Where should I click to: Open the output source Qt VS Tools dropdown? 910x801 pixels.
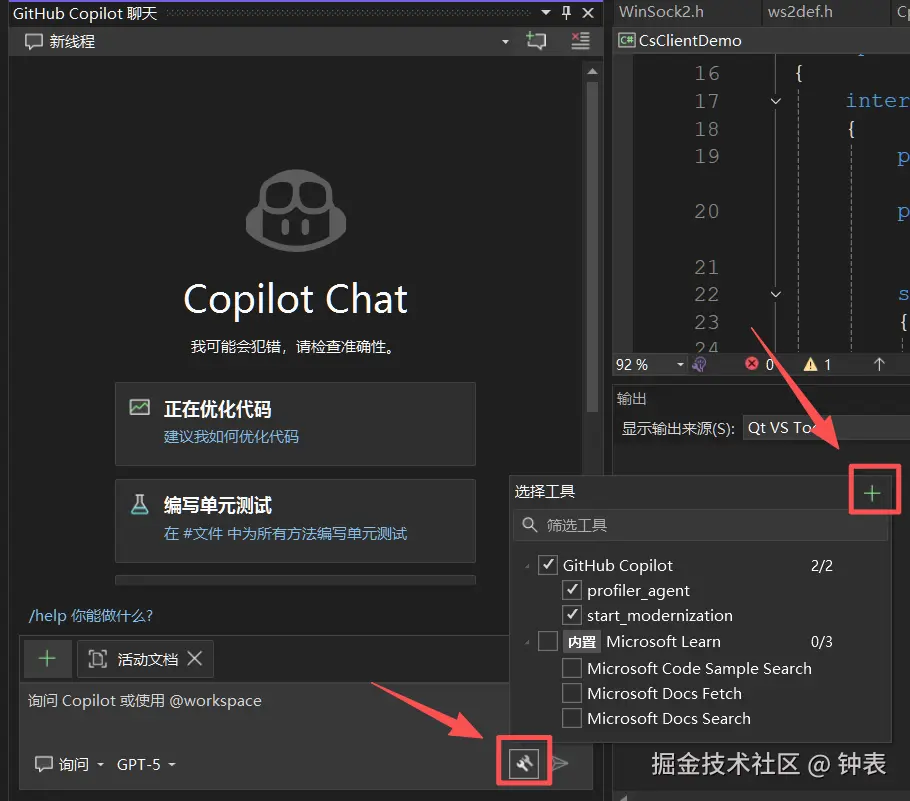point(826,428)
